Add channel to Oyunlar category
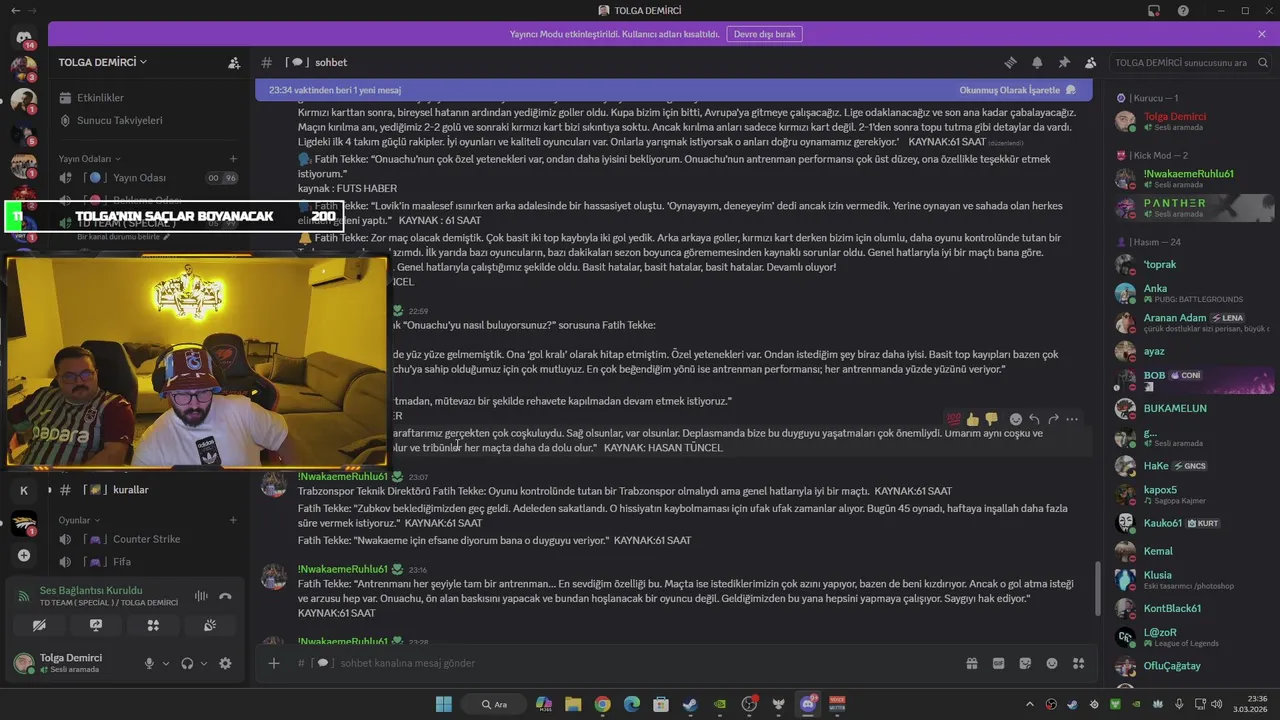The width and height of the screenshot is (1280, 720). point(233,520)
